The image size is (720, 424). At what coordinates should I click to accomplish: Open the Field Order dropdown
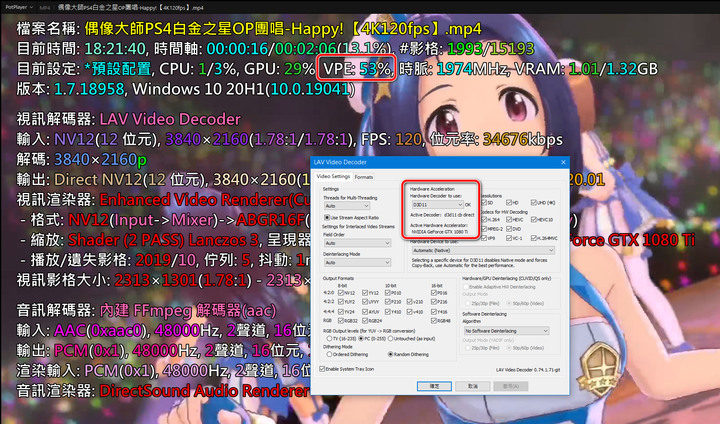click(x=357, y=243)
